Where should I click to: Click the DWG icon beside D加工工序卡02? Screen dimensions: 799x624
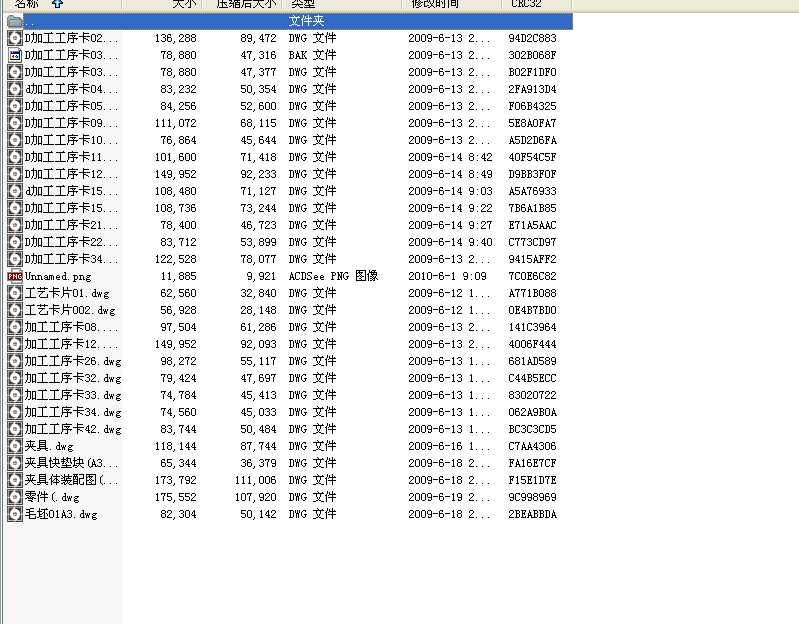click(x=15, y=38)
